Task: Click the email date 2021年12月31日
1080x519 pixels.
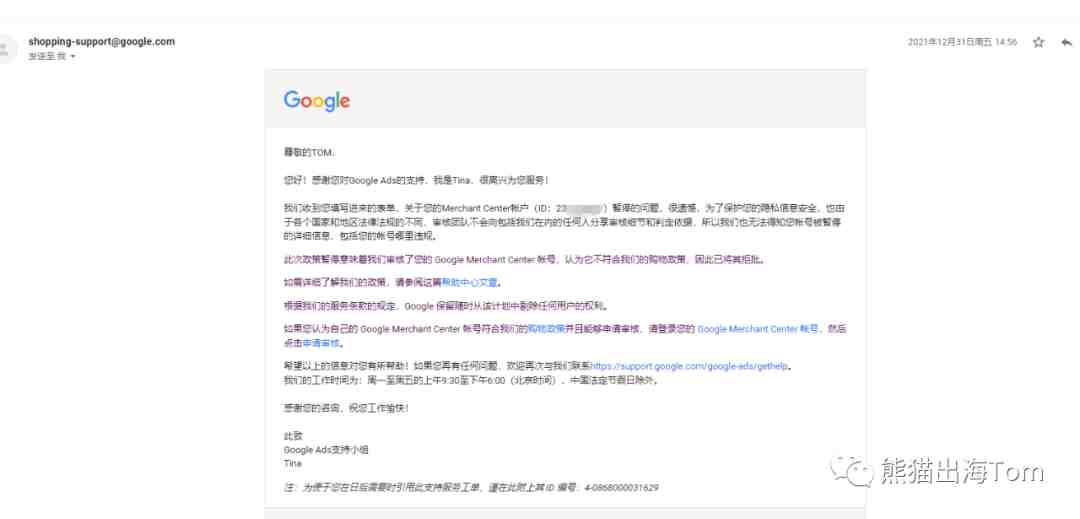Action: tap(962, 42)
